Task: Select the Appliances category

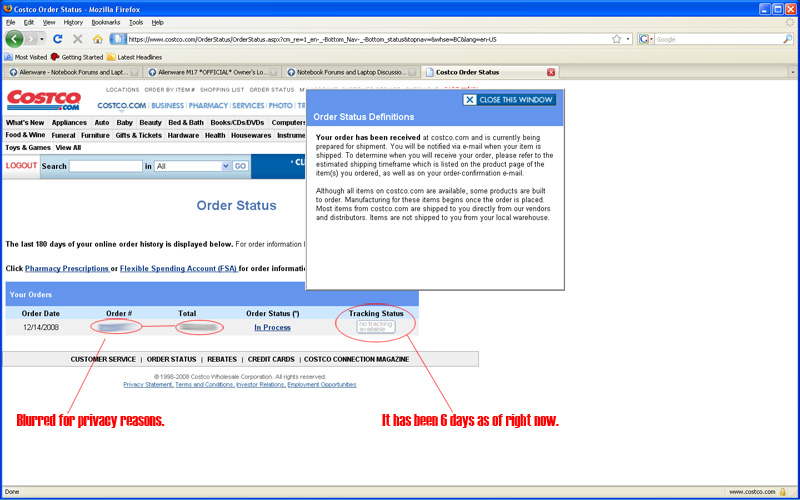Action: point(69,122)
